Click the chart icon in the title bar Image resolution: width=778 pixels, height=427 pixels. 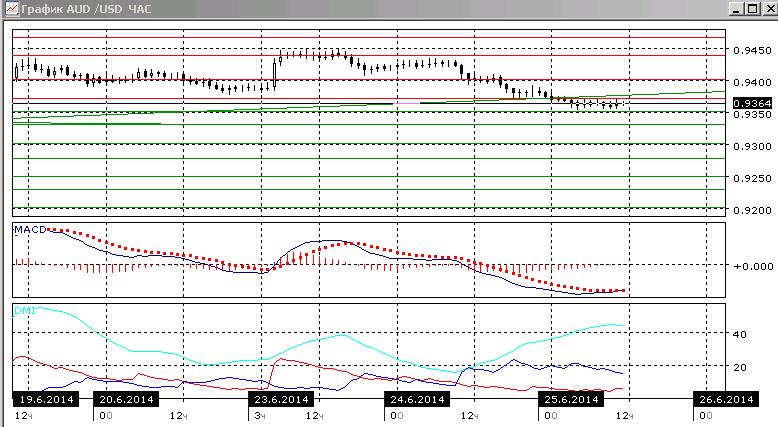[x=11, y=8]
